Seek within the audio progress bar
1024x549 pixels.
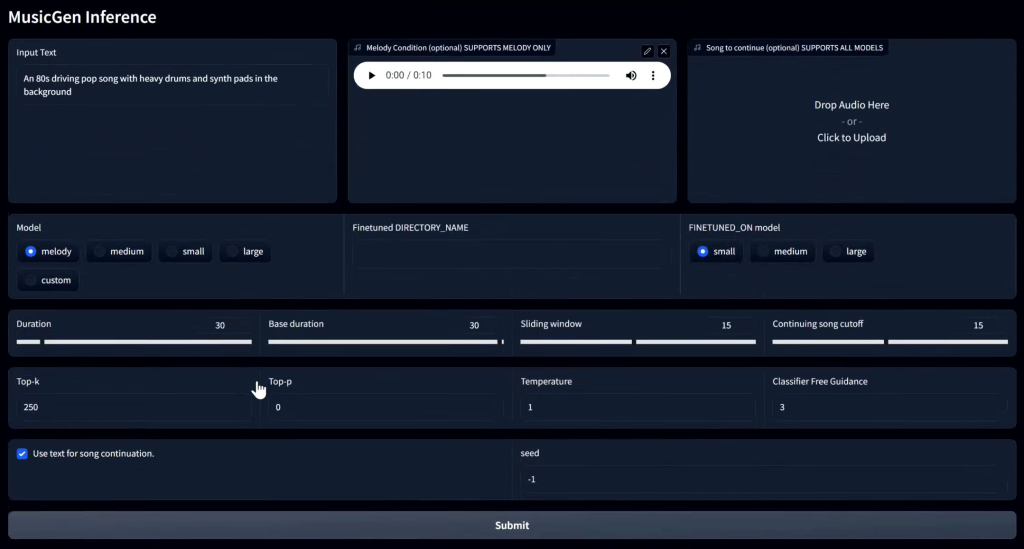pos(525,76)
